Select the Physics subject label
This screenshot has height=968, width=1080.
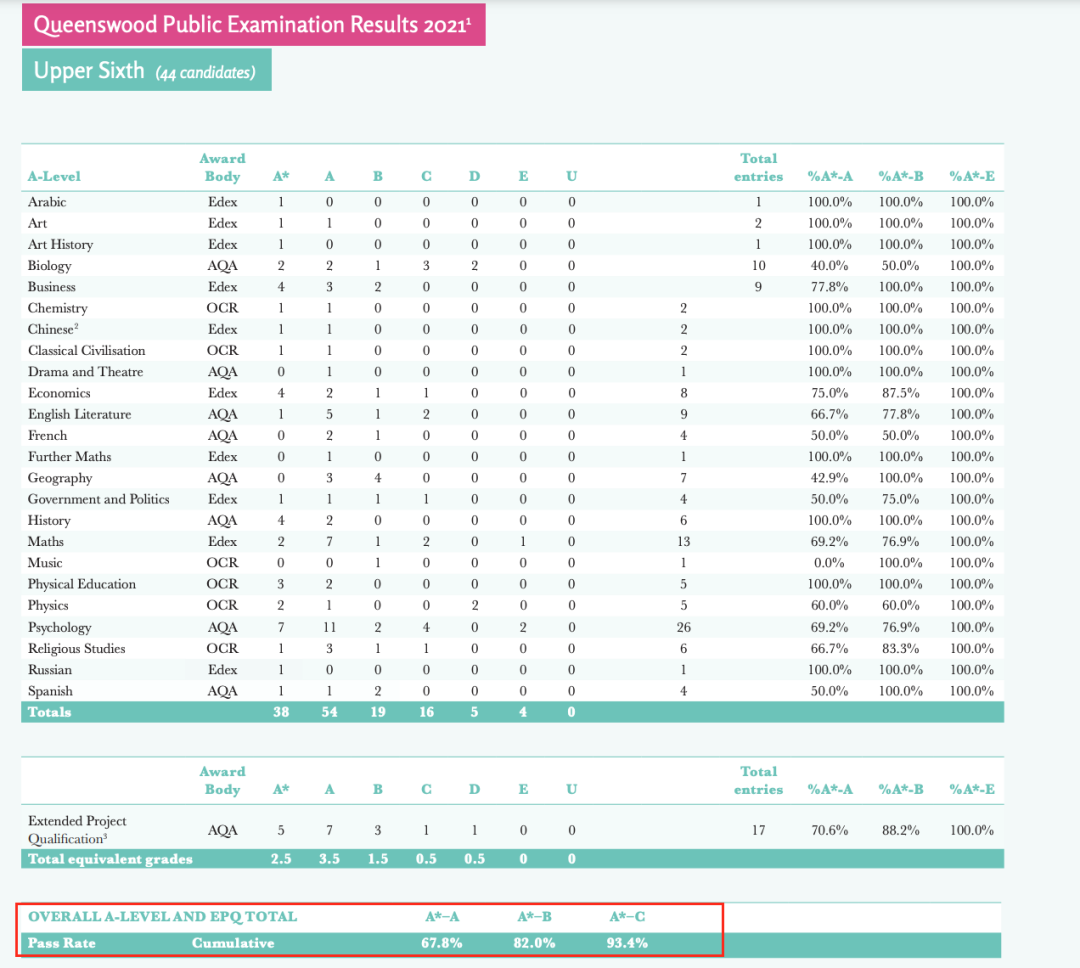48,606
